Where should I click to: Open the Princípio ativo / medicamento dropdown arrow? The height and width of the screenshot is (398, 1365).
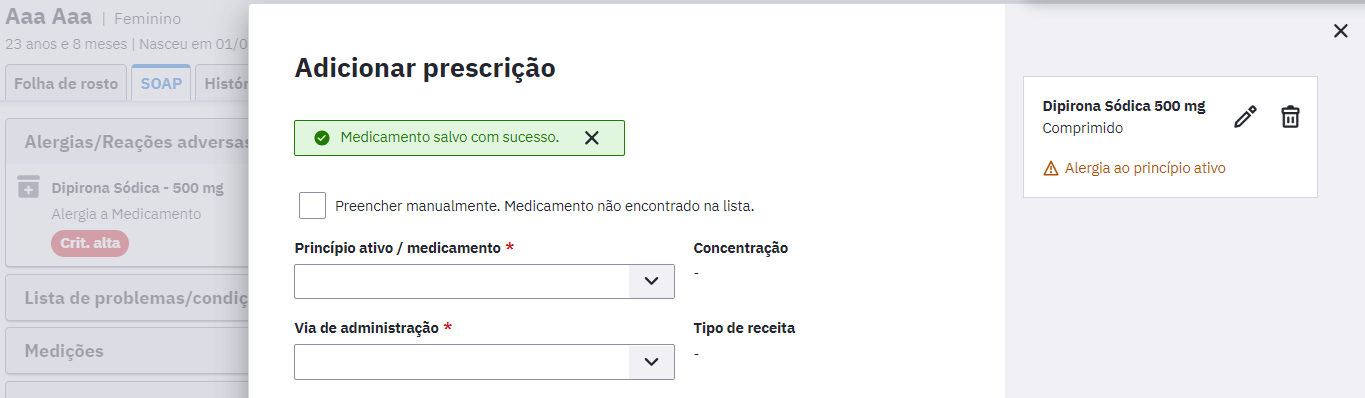(652, 281)
